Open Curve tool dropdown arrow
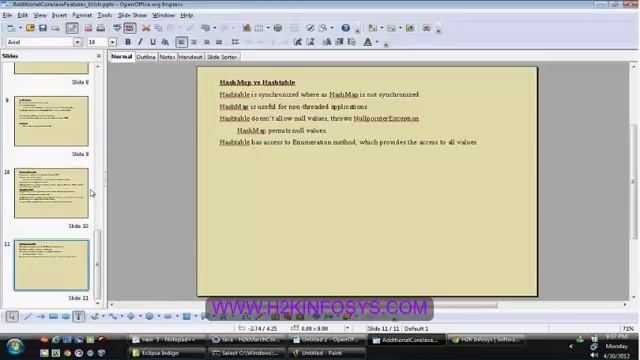 pos(103,316)
